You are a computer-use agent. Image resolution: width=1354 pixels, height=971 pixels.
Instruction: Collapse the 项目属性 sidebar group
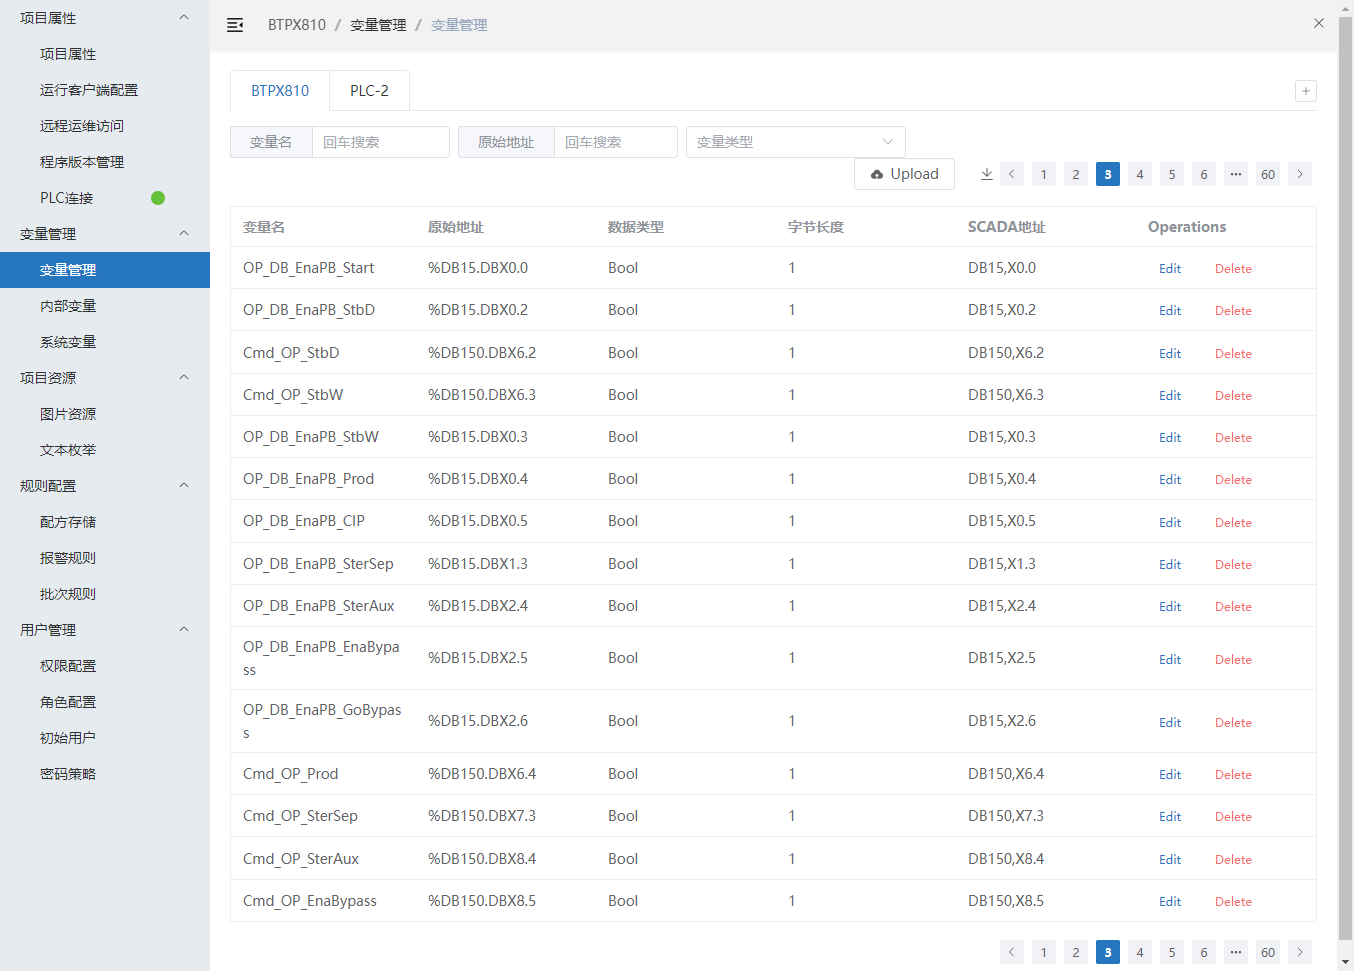(x=184, y=18)
